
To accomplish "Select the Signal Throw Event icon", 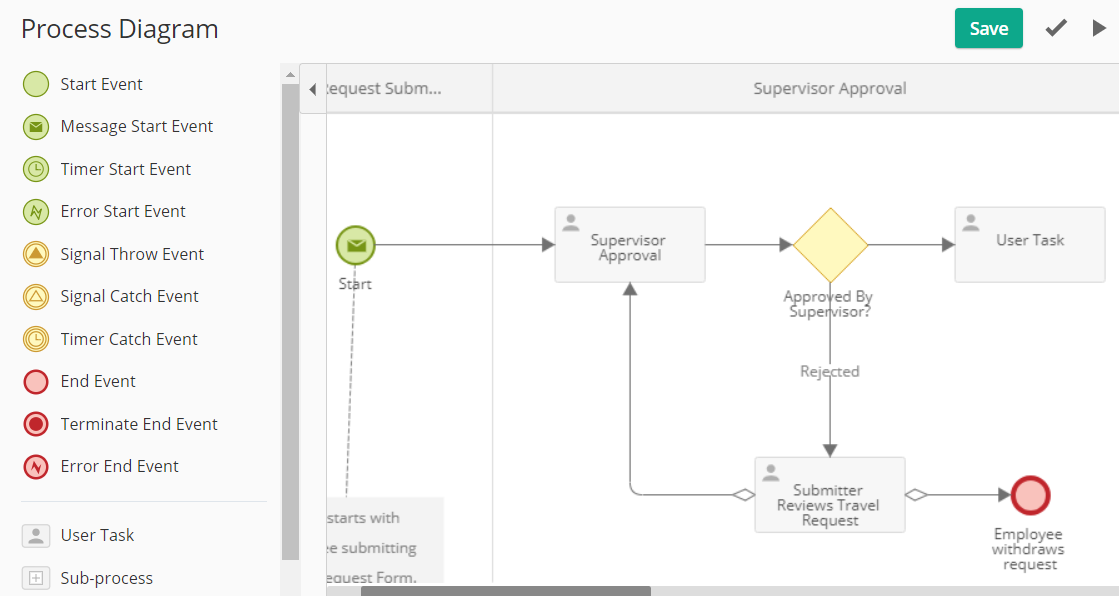I will point(36,254).
